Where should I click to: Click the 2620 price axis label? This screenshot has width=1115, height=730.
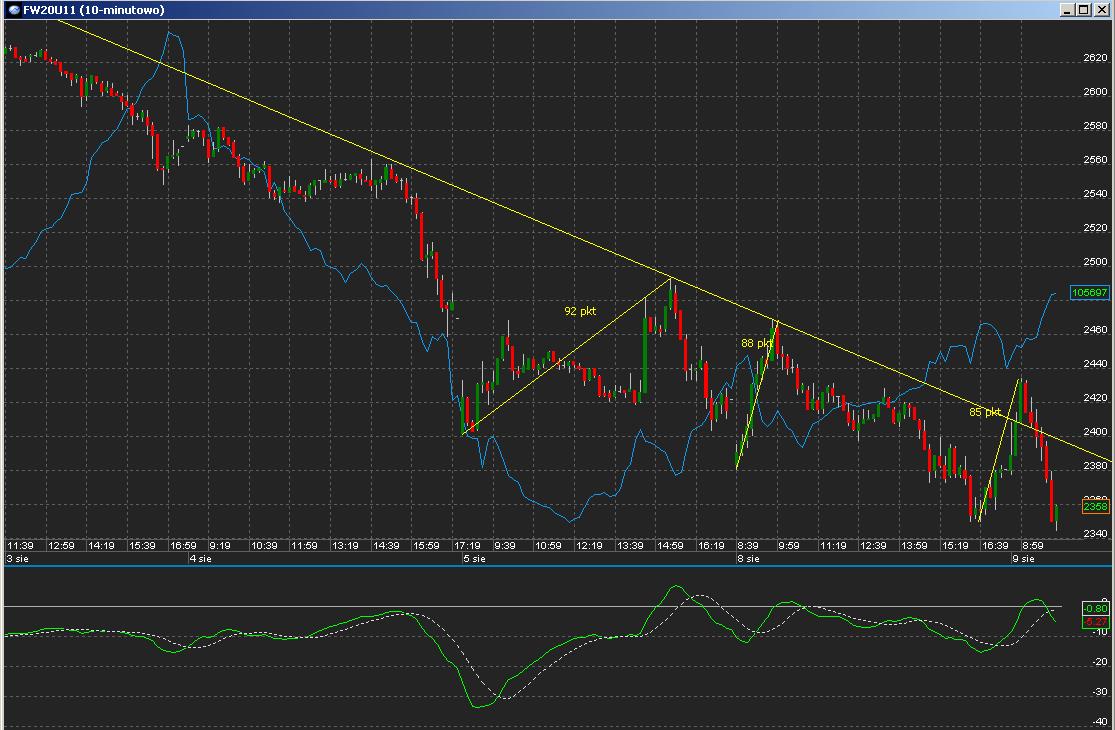click(1096, 58)
